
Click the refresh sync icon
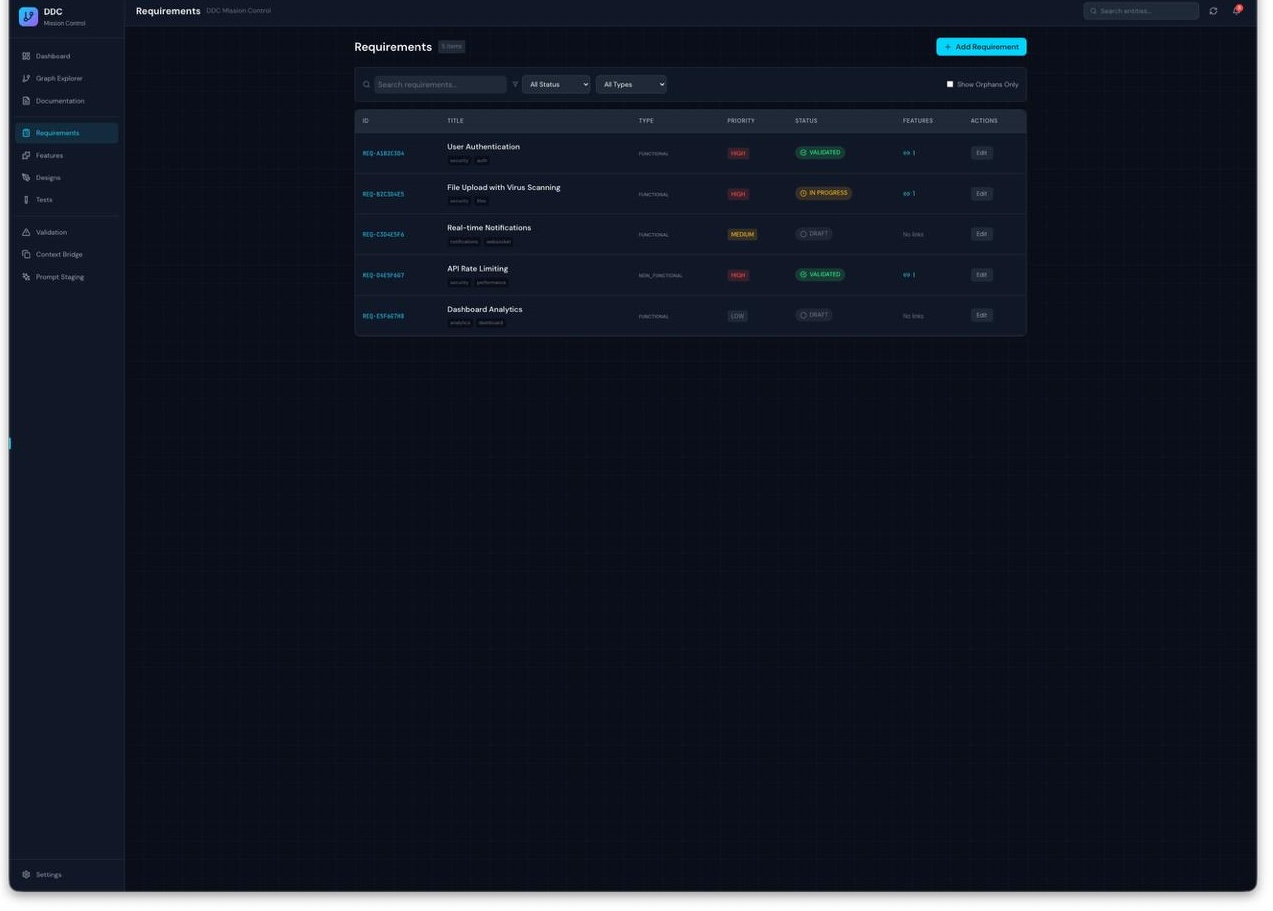[x=1213, y=11]
